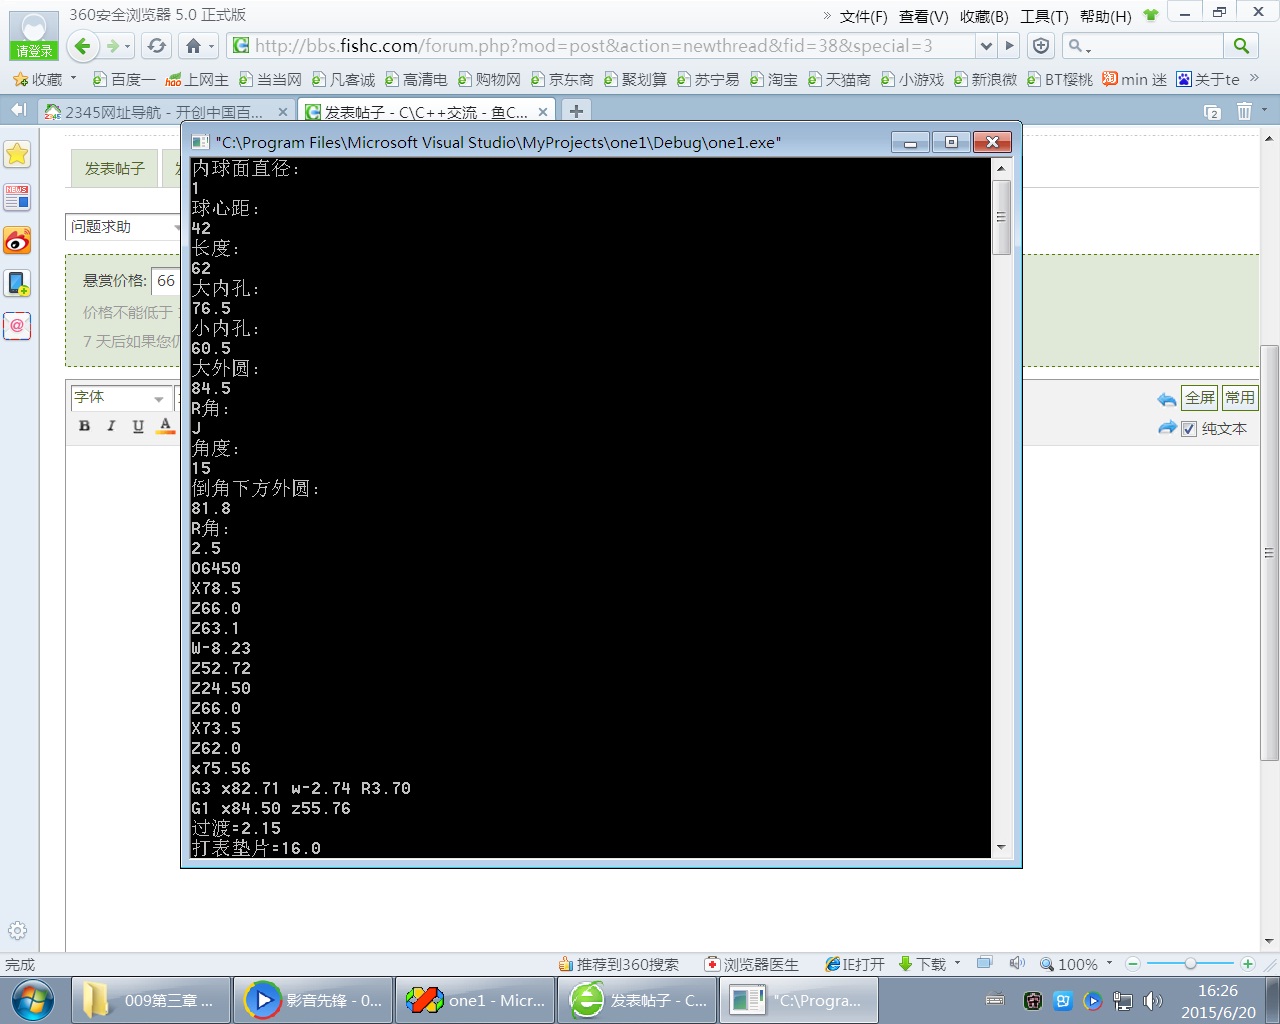Toggle the sidebar collapse arrow beside tabs
Image resolution: width=1280 pixels, height=1024 pixels.
[18, 110]
